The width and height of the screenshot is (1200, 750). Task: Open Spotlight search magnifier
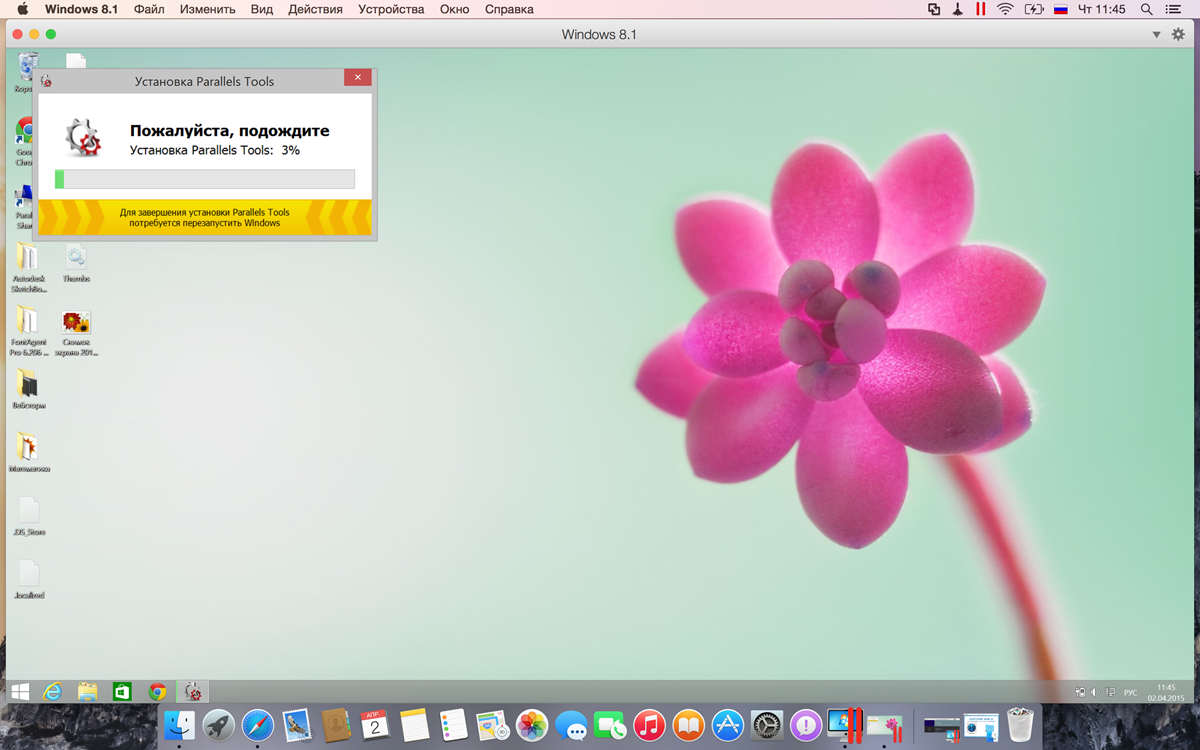click(x=1148, y=9)
